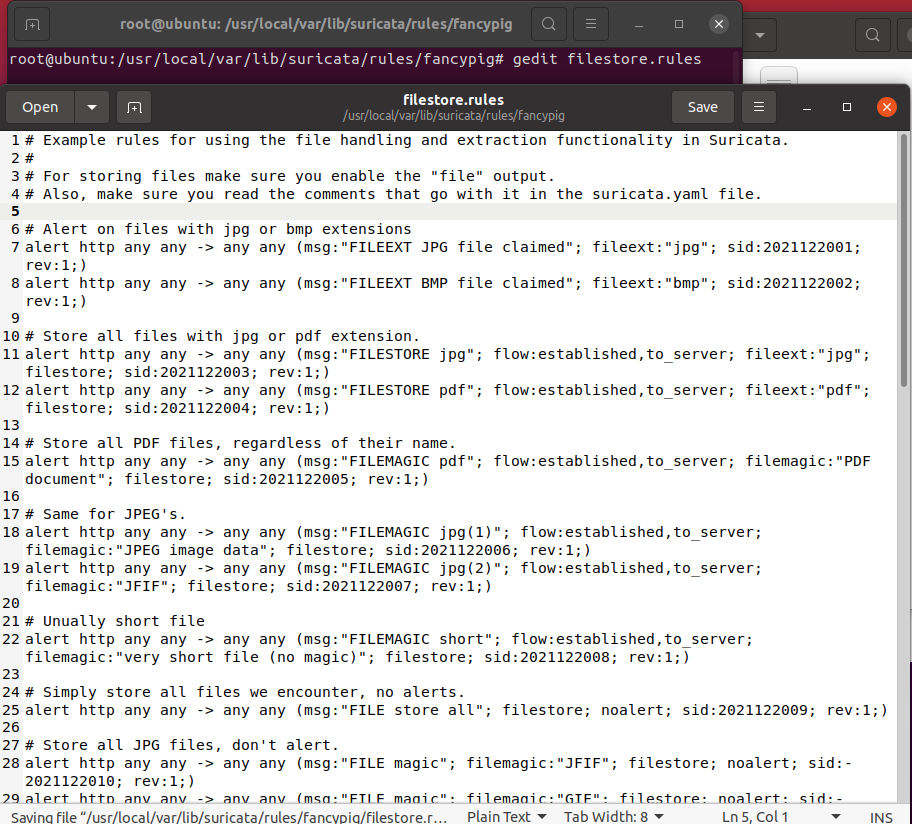Open the Tab Width: 8 selector
The height and width of the screenshot is (824, 912).
coord(614,816)
